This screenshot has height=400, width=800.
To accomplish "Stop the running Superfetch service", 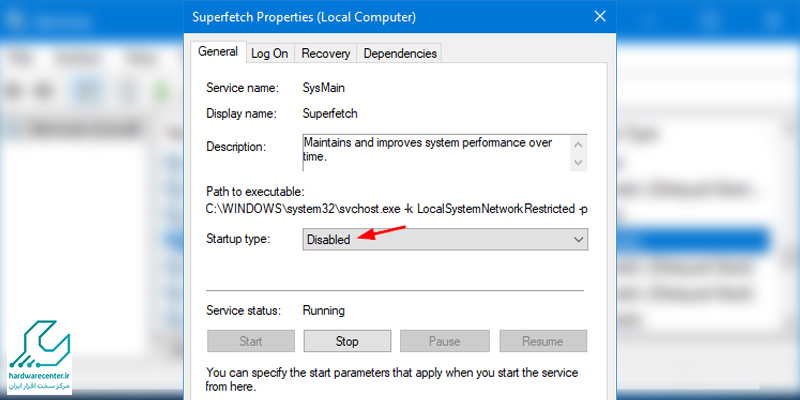I will coord(347,341).
